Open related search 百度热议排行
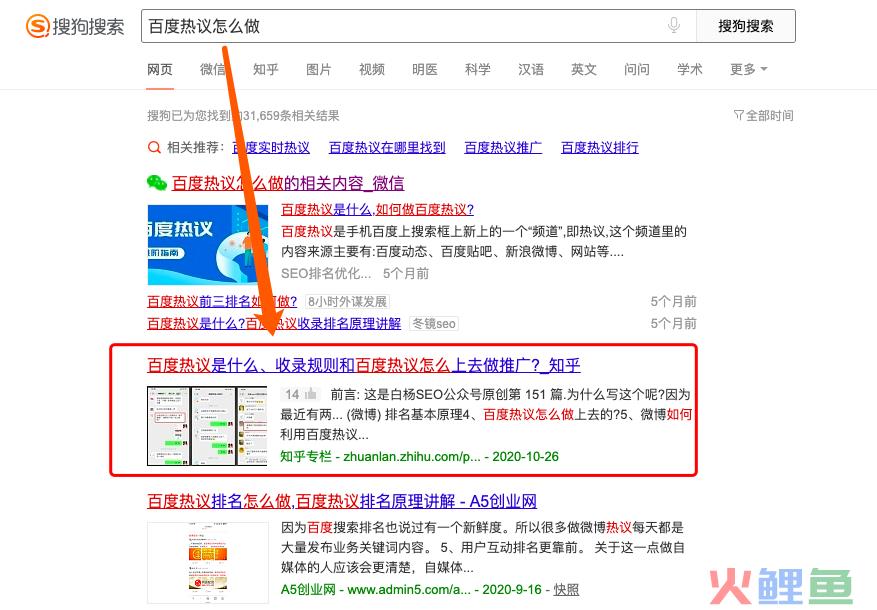This screenshot has width=877, height=610. [600, 148]
